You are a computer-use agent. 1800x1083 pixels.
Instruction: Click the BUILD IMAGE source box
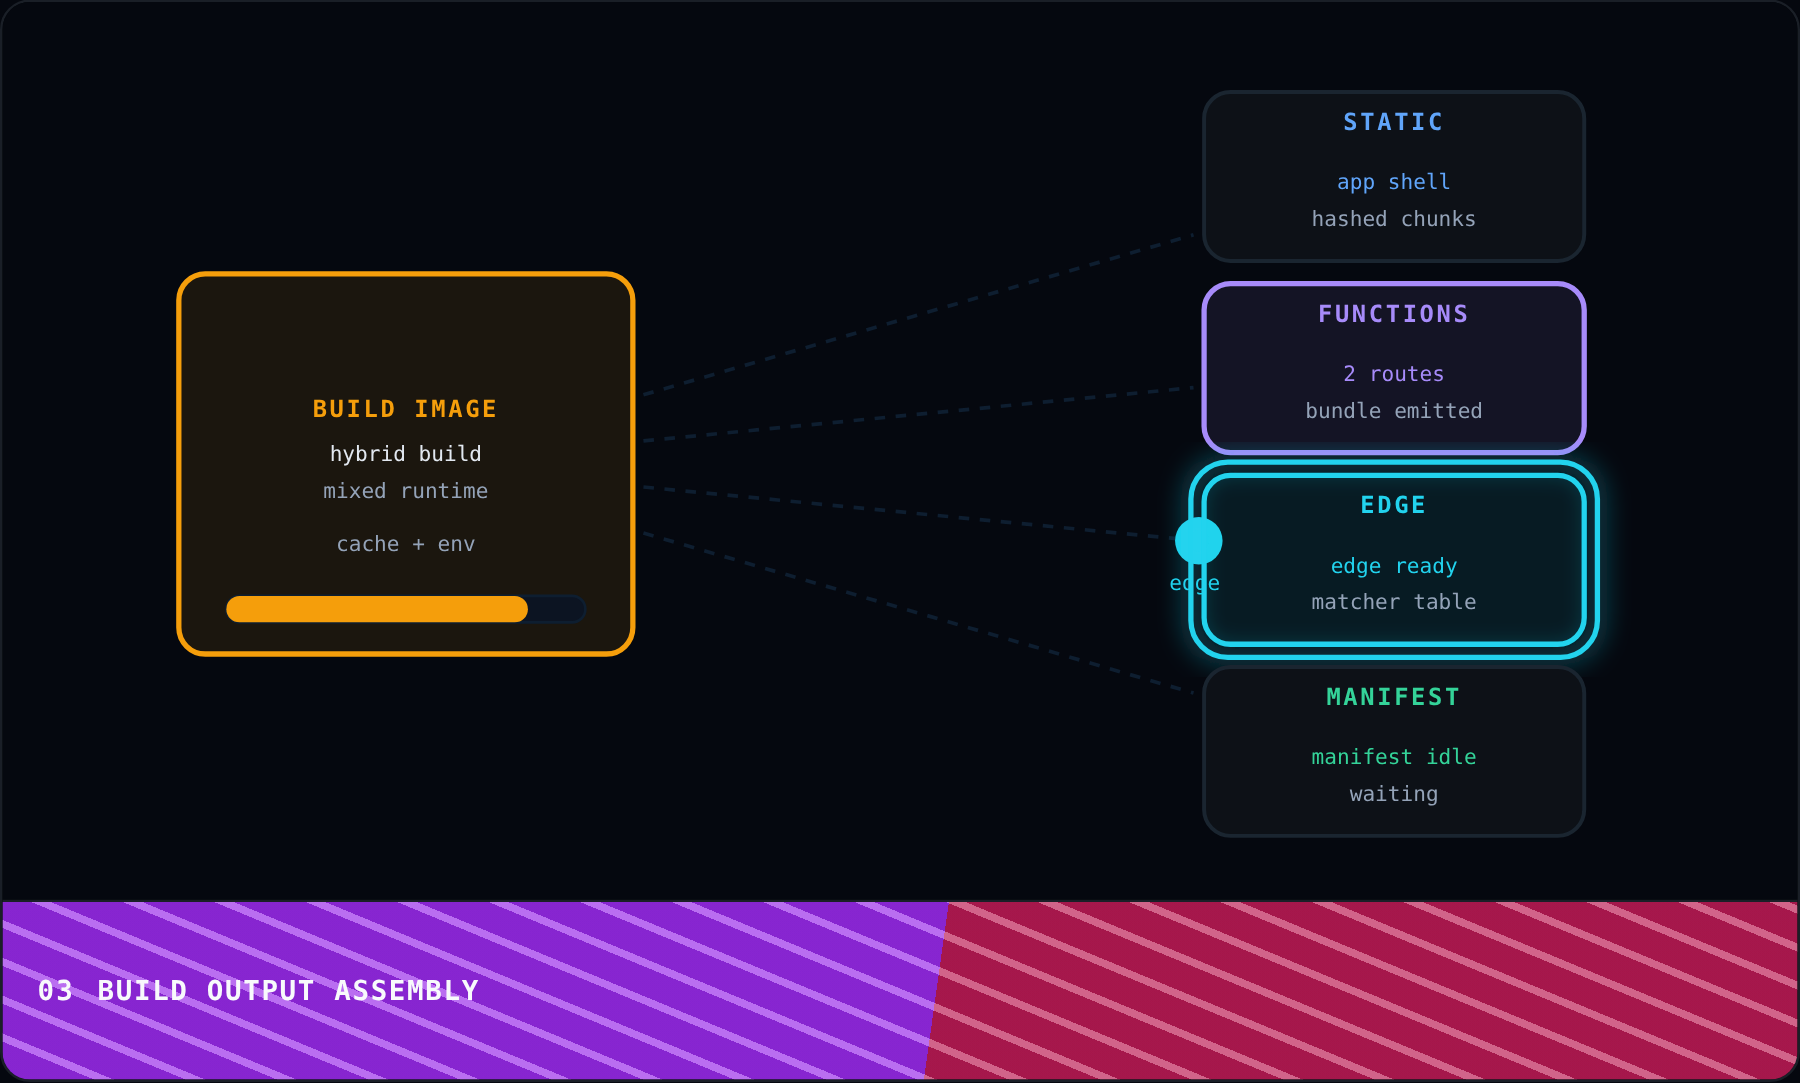coord(406,464)
